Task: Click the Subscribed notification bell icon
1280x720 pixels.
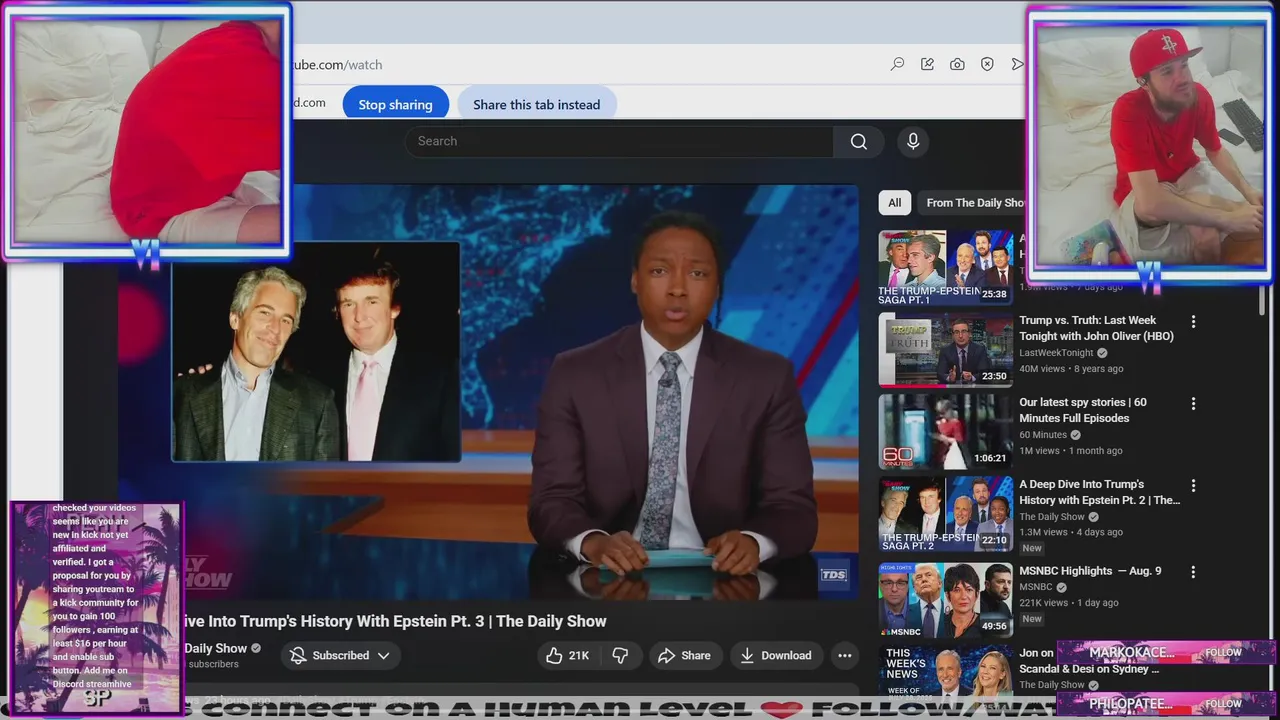Action: 298,655
